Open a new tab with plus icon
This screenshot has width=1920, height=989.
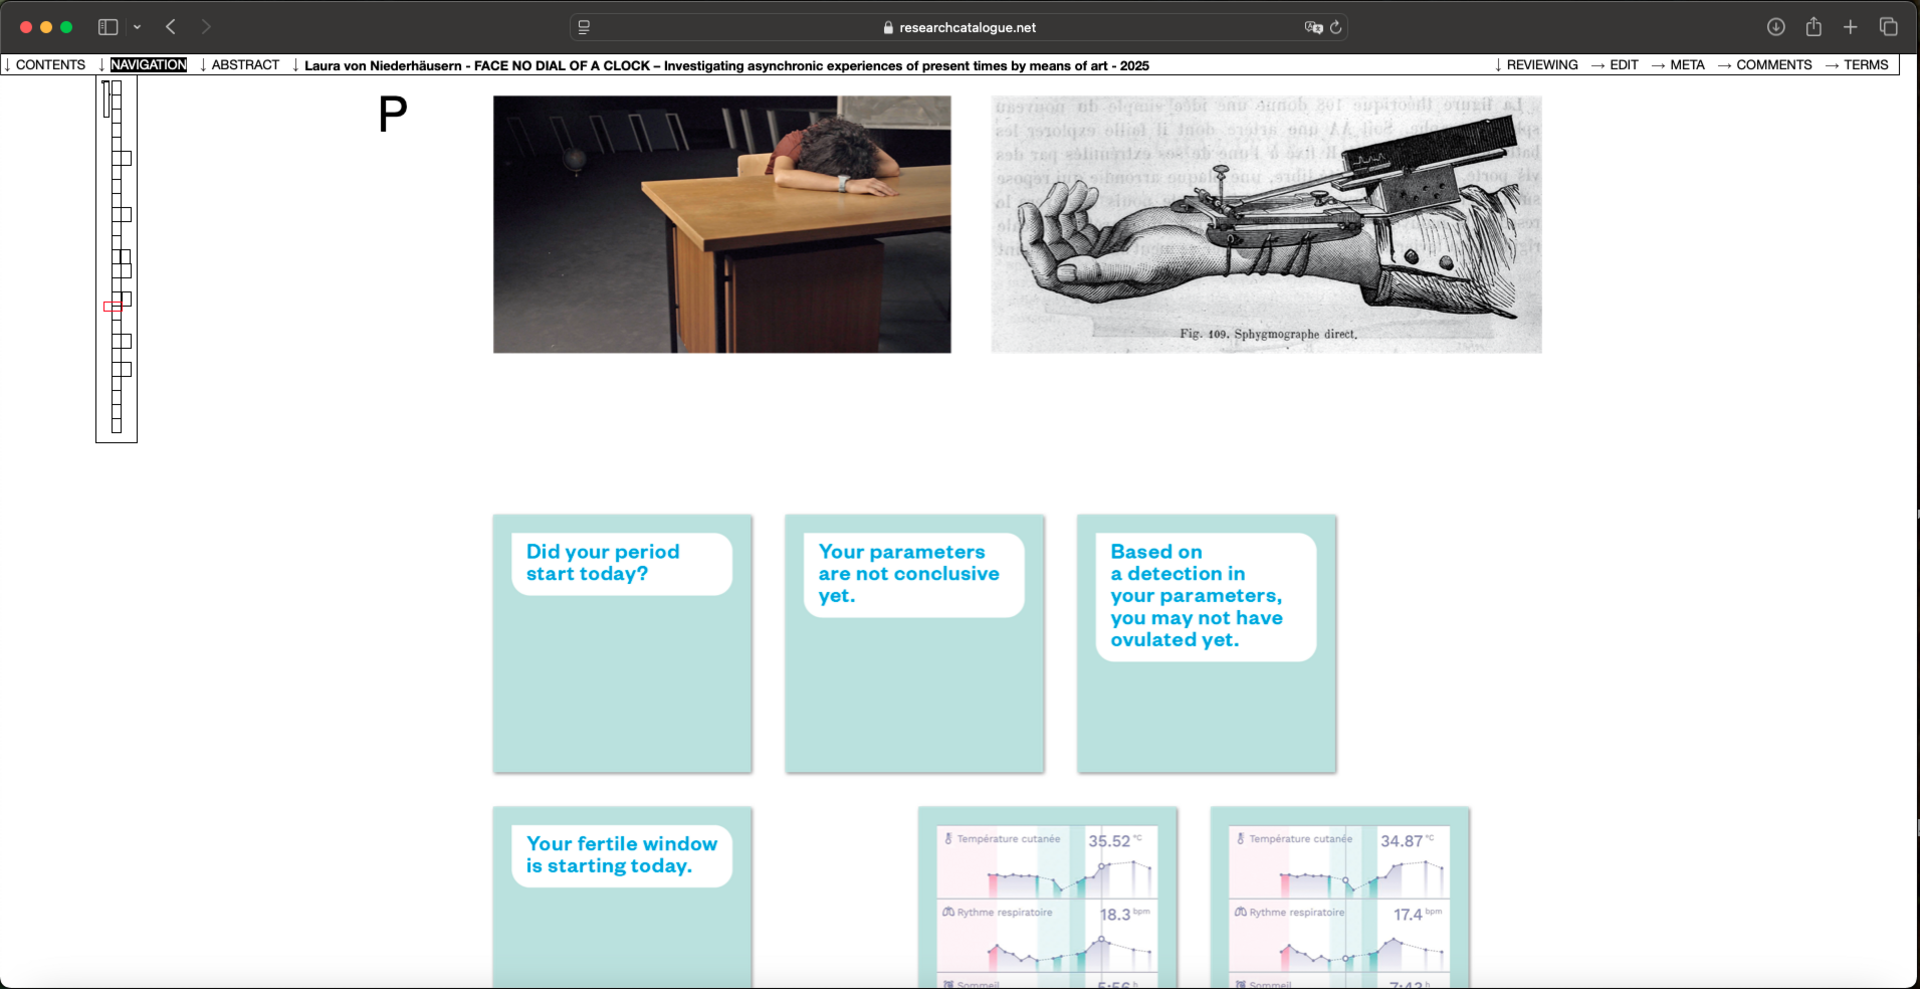click(x=1851, y=27)
